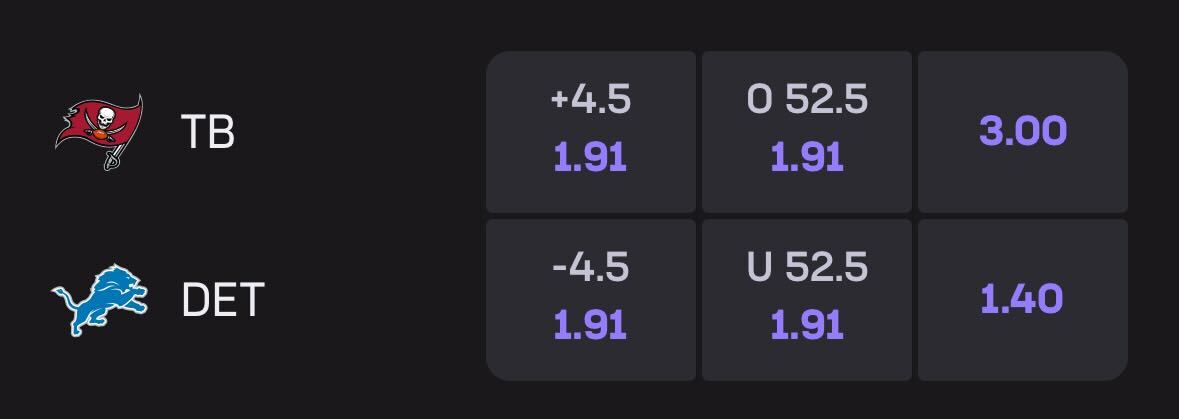Choose TB moneyline at 3.00

pyautogui.click(x=1023, y=131)
